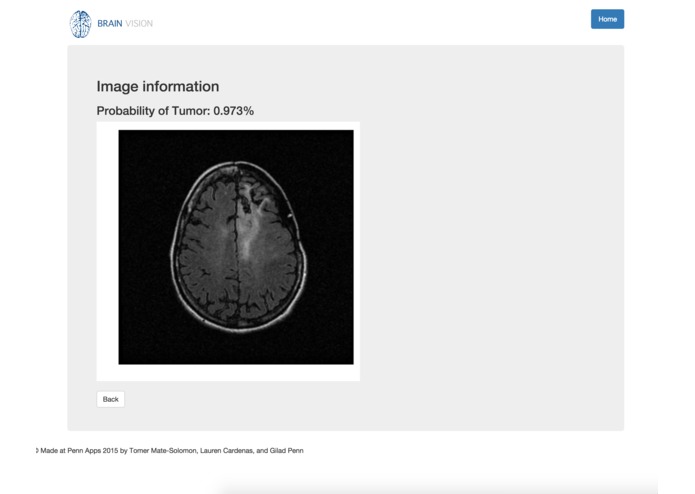Click the BRAIN VISION brand text
The height and width of the screenshot is (494, 695).
125,23
